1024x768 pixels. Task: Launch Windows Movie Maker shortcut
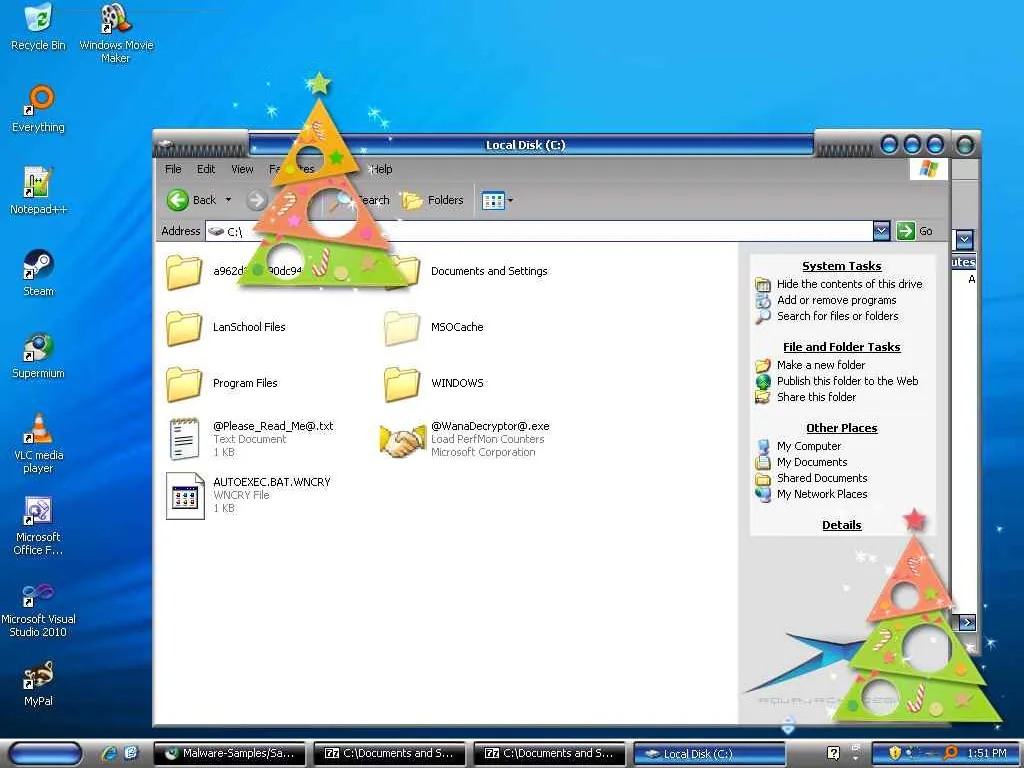coord(116,33)
